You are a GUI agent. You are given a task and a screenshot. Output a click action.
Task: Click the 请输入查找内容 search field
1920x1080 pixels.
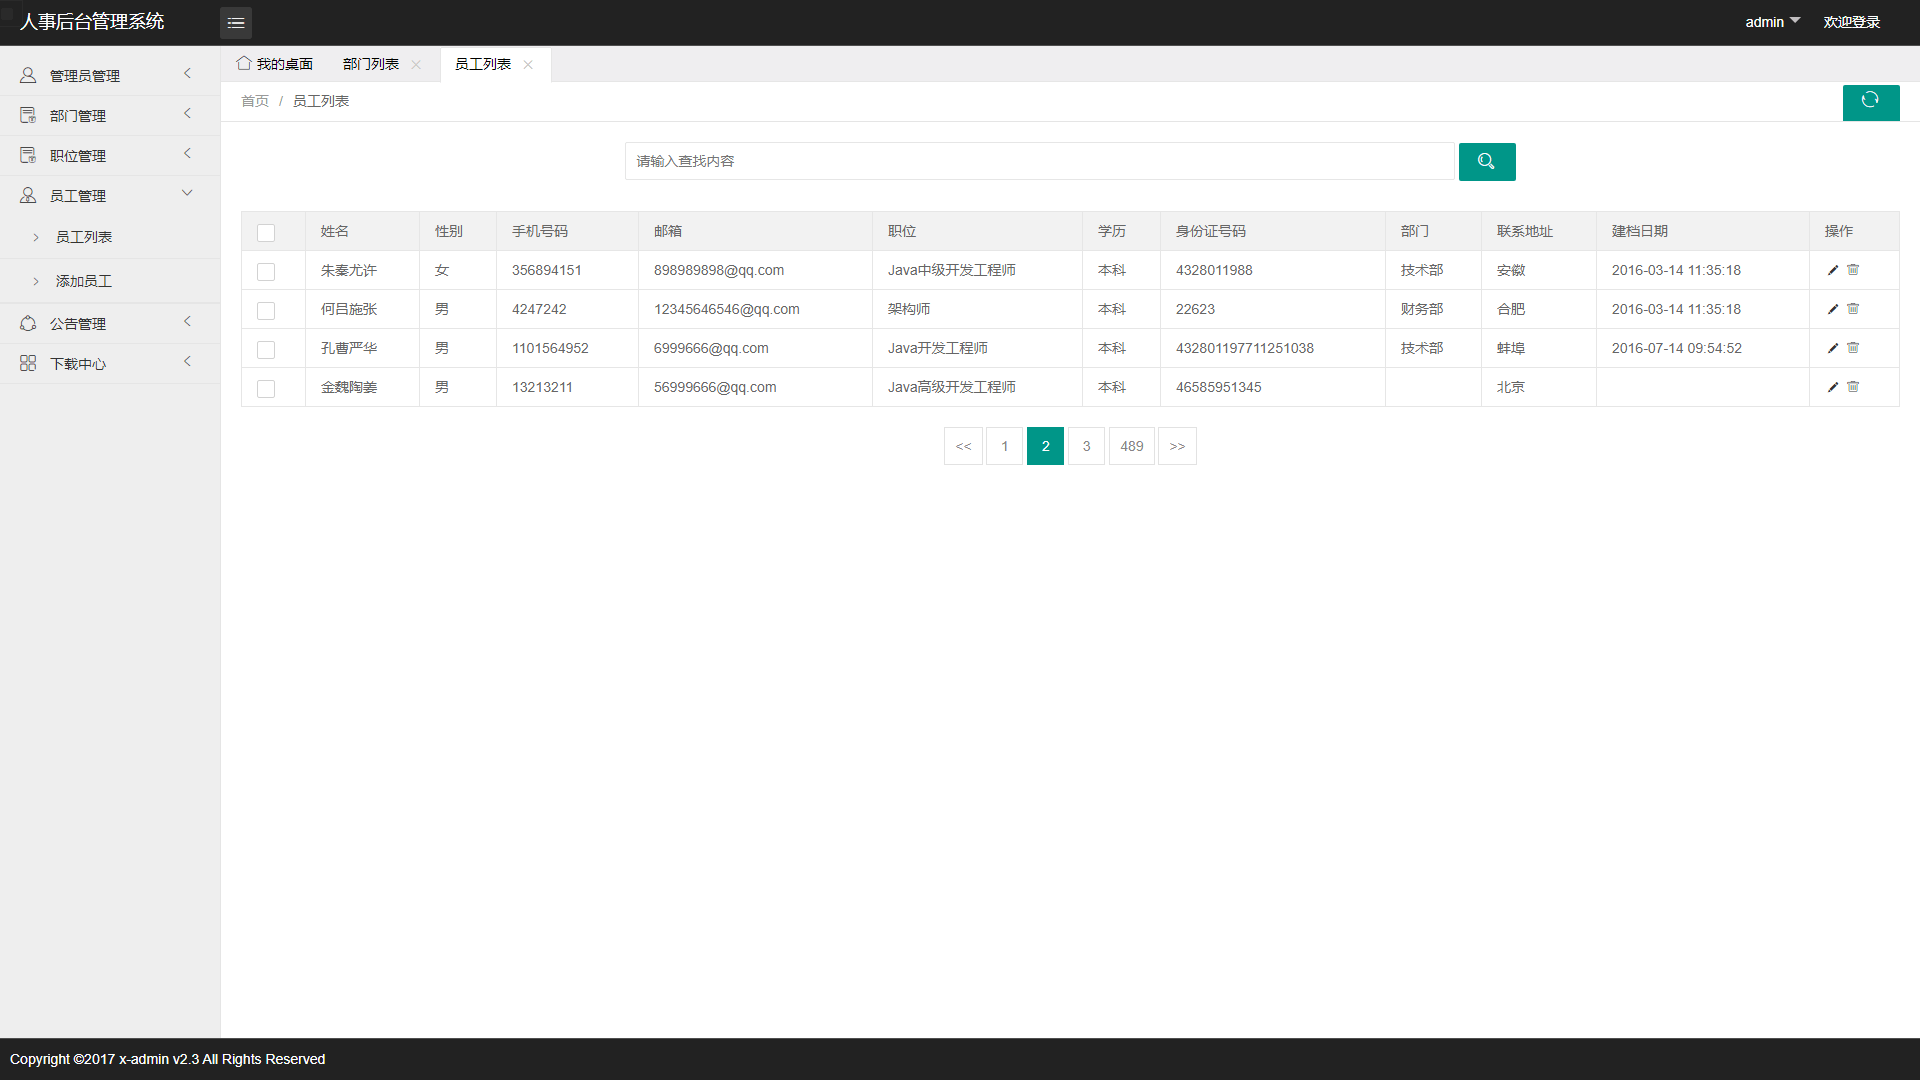click(x=1039, y=161)
